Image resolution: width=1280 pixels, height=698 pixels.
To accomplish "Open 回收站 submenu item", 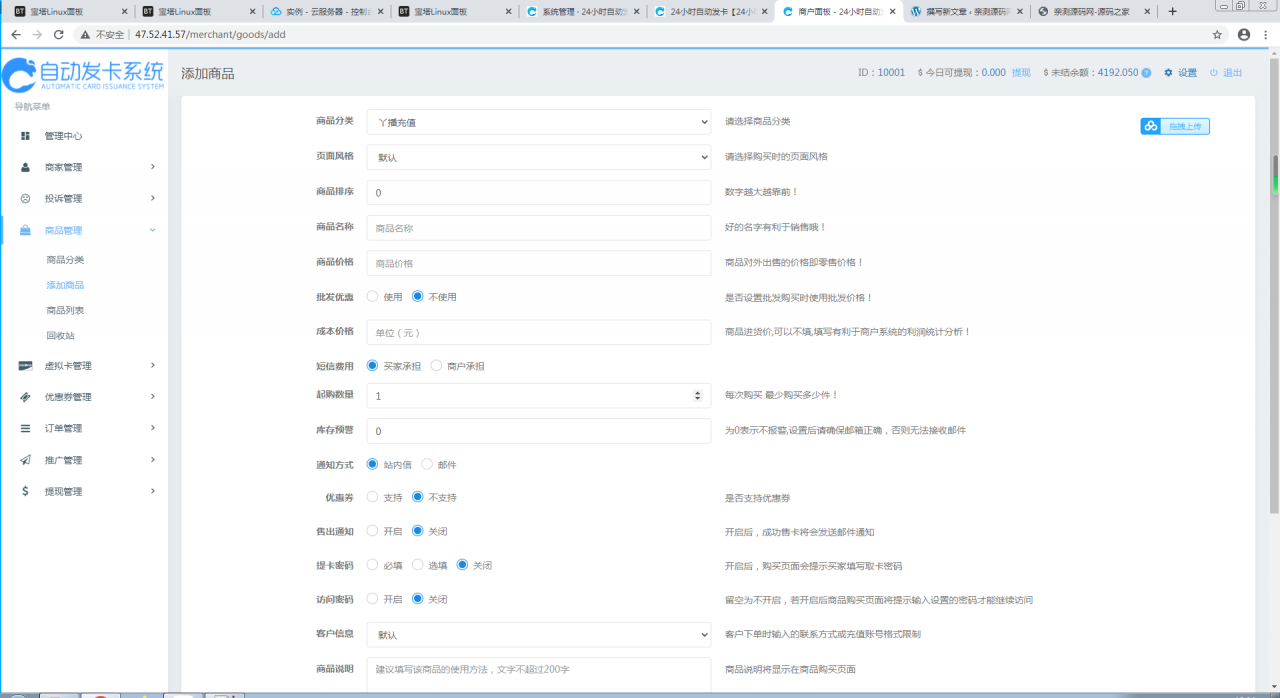I will pos(60,336).
